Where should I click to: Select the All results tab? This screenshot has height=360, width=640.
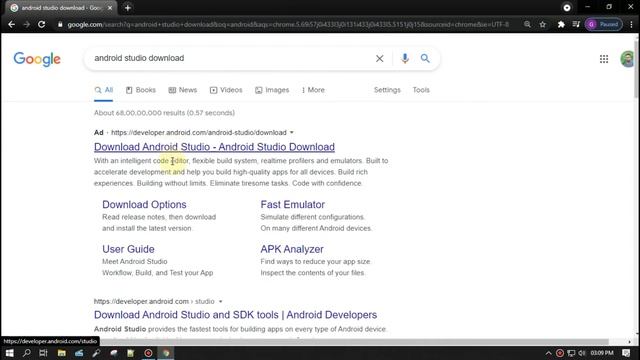tap(104, 90)
